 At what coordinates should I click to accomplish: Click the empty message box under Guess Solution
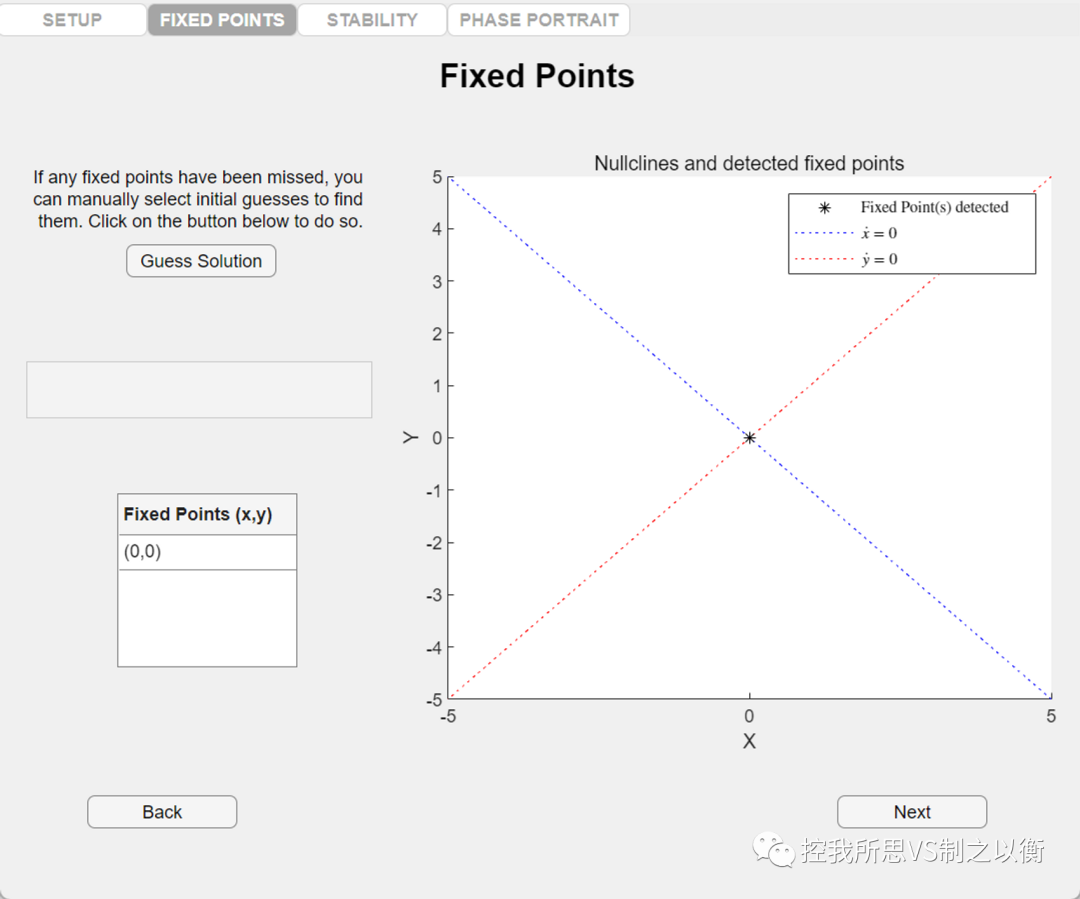[x=199, y=390]
